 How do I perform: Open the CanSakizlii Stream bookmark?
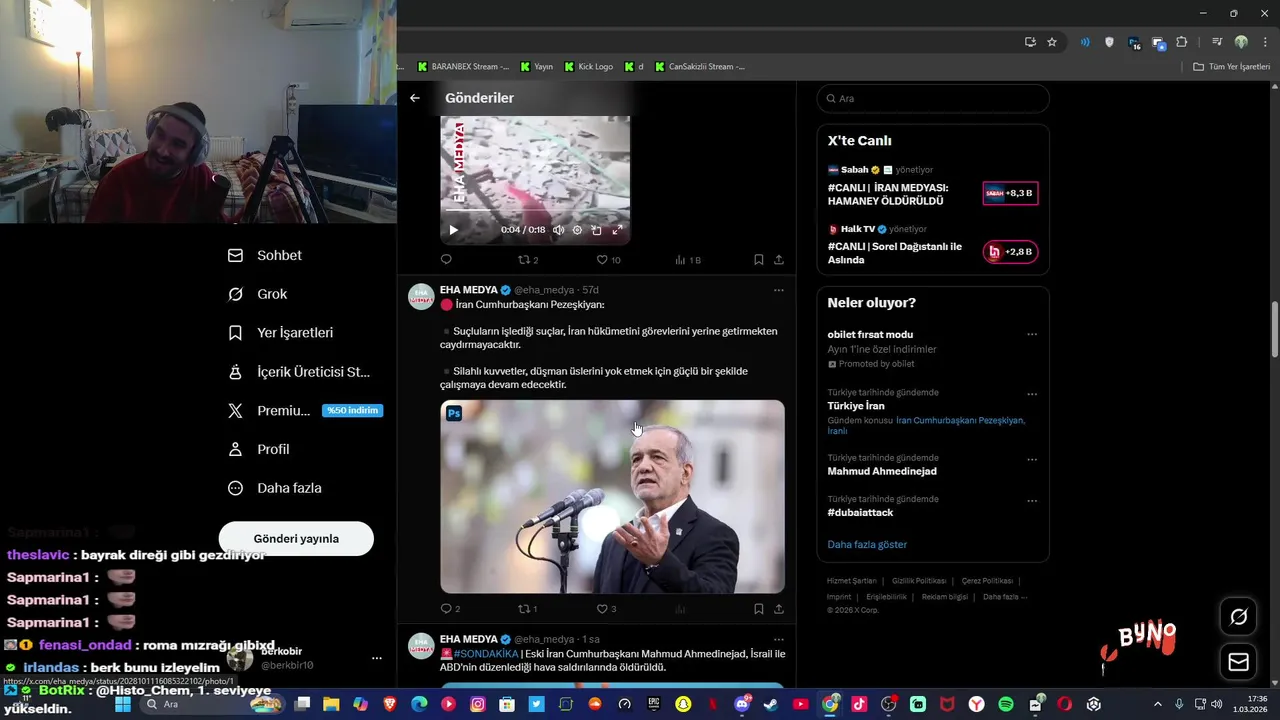(699, 67)
